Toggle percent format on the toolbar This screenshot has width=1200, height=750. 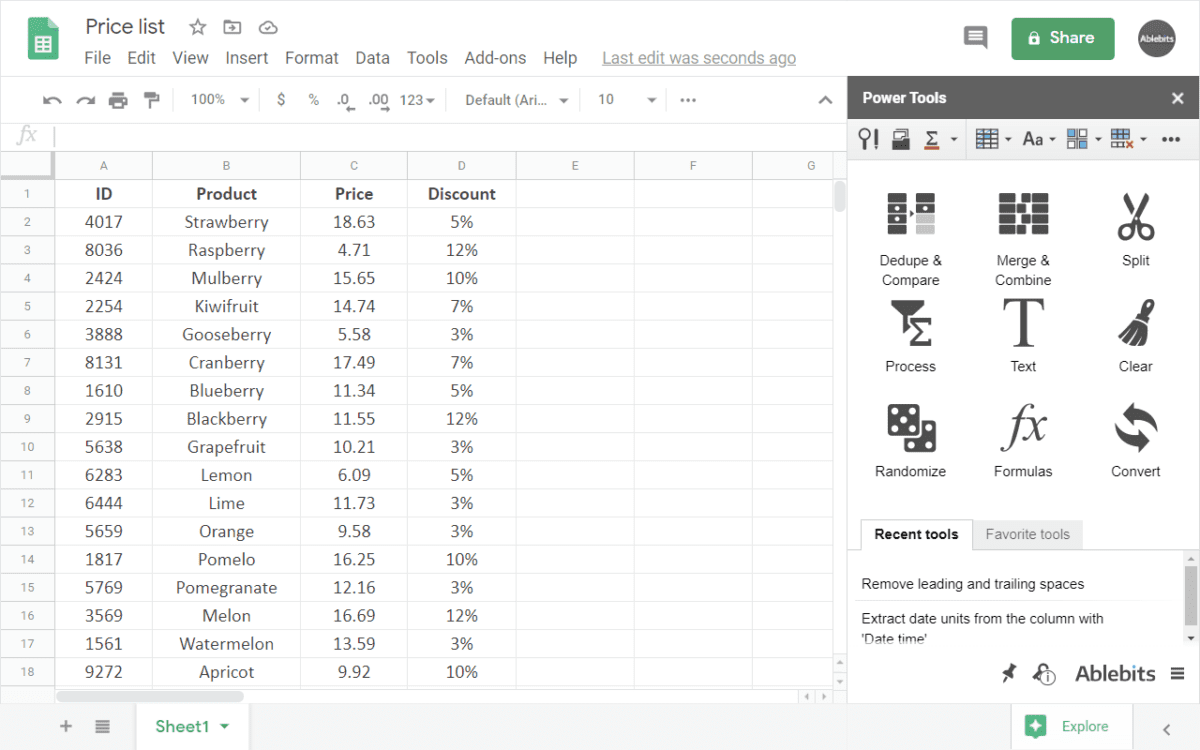(313, 99)
